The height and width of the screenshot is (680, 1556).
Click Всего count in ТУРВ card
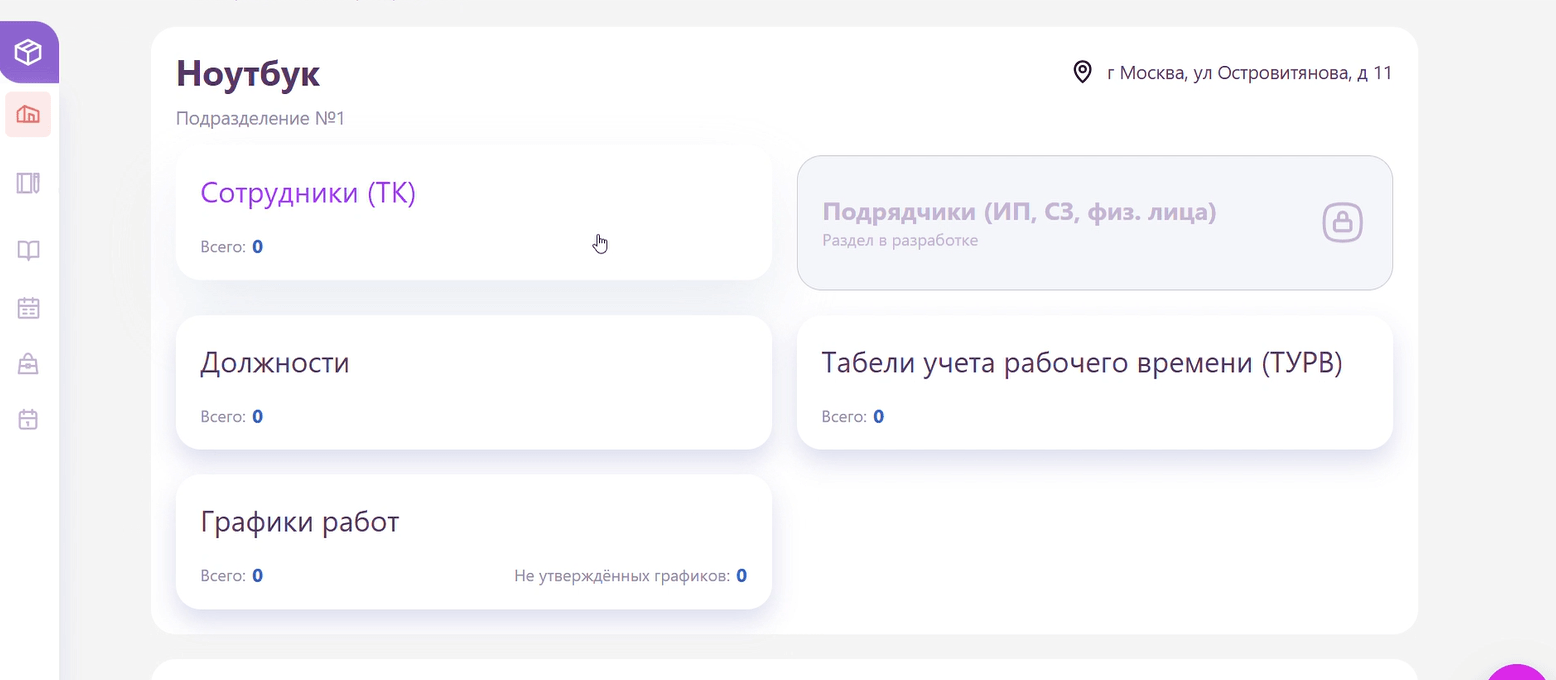[x=853, y=416]
